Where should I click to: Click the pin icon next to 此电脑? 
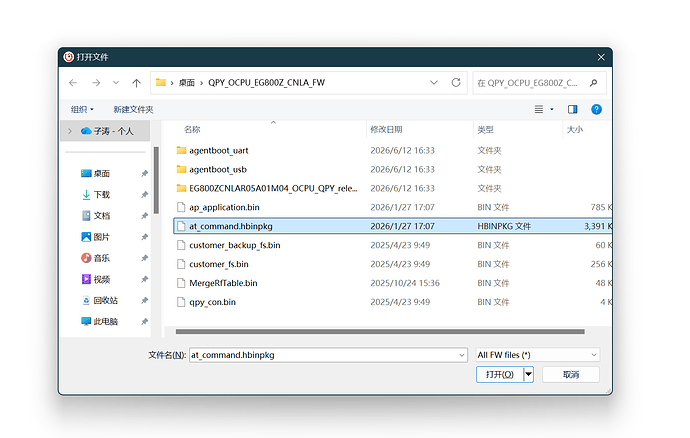click(144, 321)
